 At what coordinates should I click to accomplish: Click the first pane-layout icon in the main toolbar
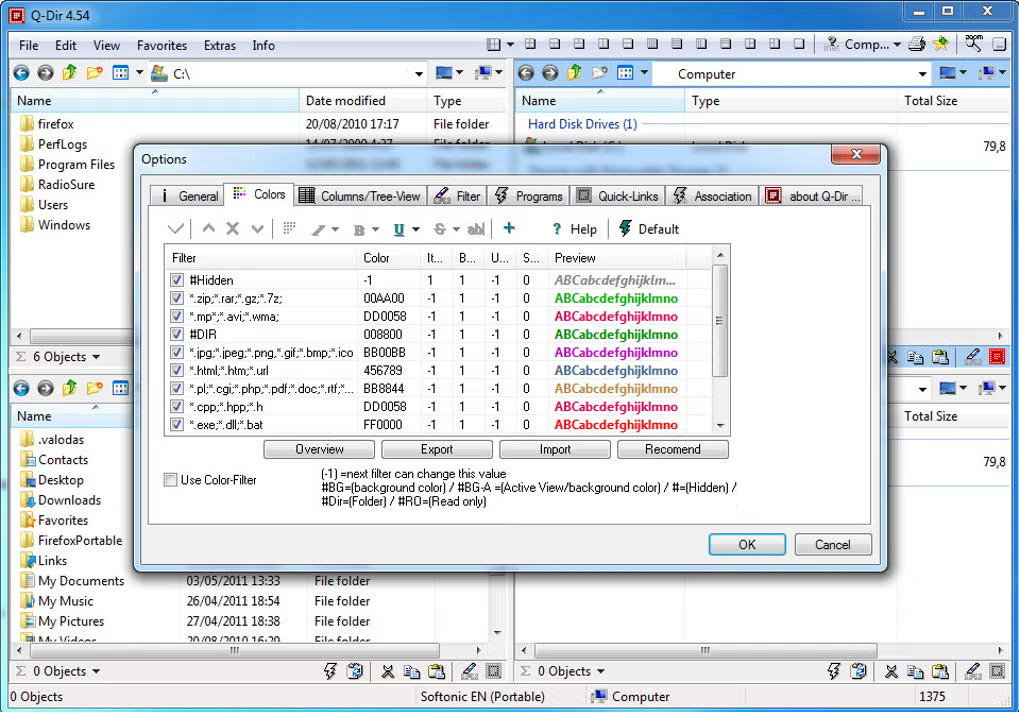coord(494,44)
